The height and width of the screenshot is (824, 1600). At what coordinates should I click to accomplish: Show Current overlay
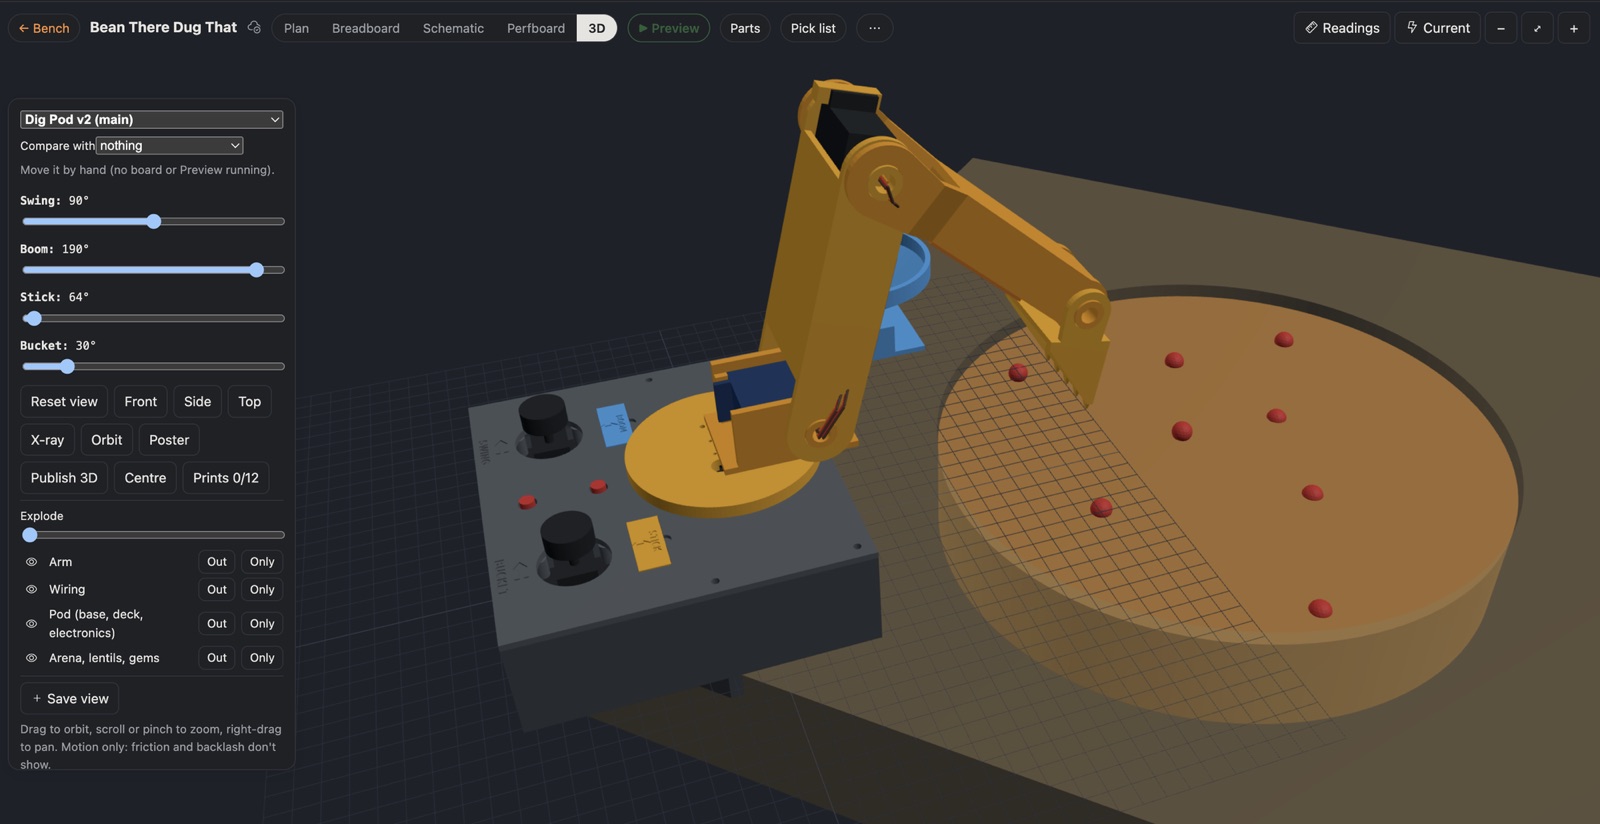[x=1438, y=28]
